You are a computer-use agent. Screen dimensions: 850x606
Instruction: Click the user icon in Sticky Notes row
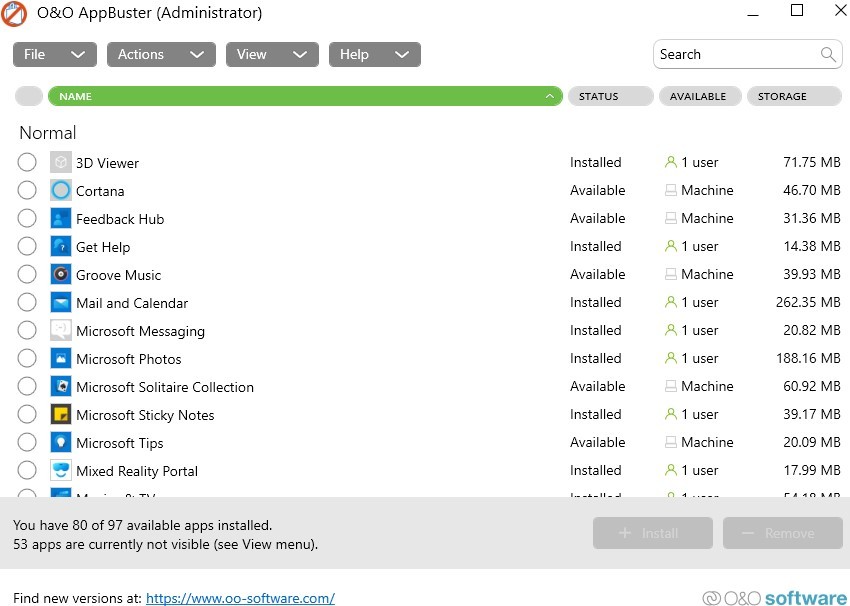click(x=671, y=414)
